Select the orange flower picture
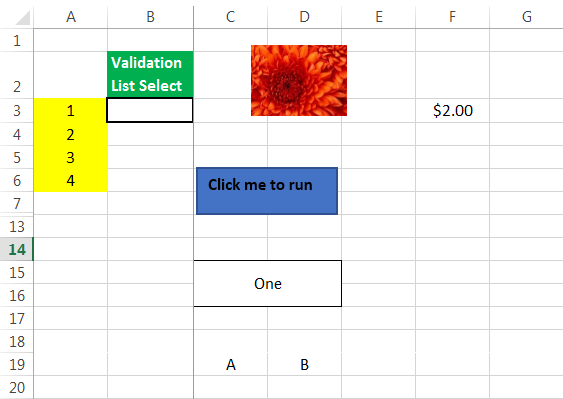This screenshot has width=563, height=399. point(299,80)
